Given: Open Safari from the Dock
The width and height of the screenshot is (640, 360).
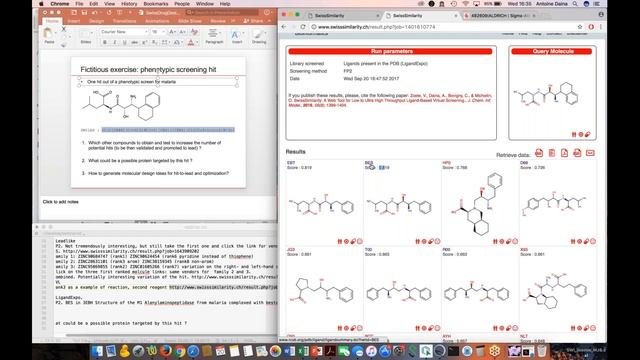Looking at the screenshot, I should (193, 351).
